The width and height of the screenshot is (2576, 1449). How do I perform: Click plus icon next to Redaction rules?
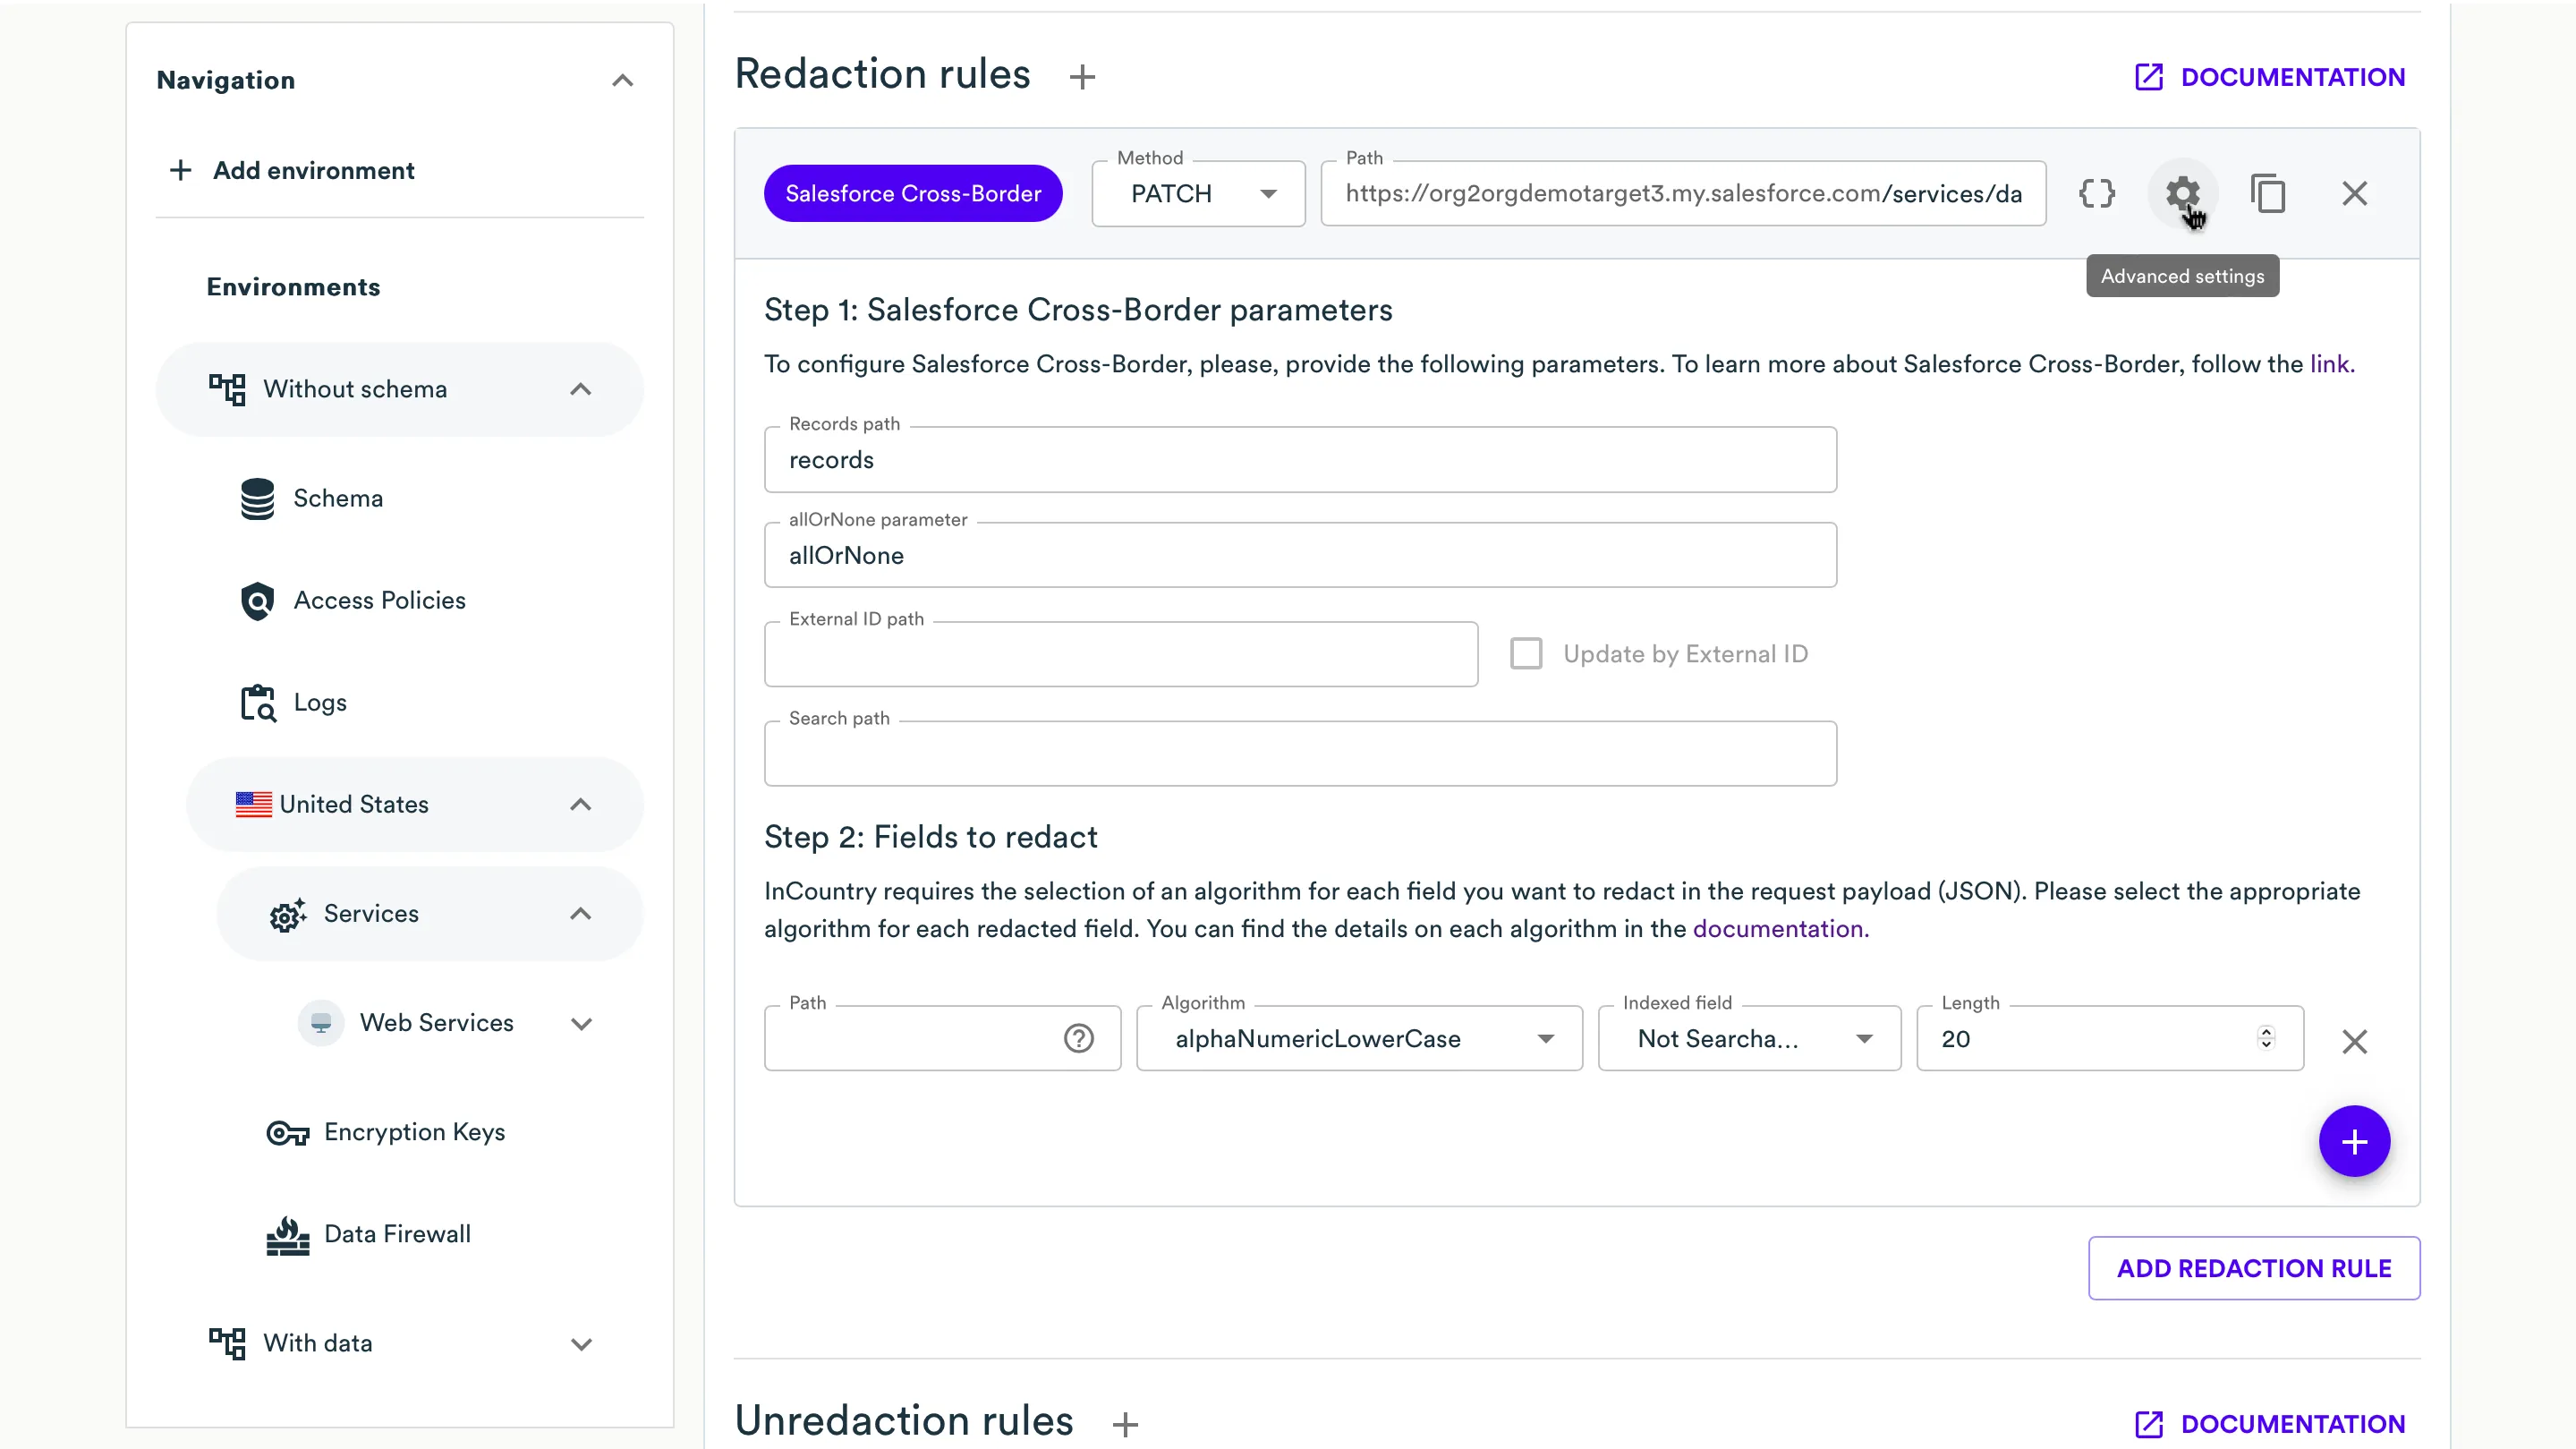1082,77
